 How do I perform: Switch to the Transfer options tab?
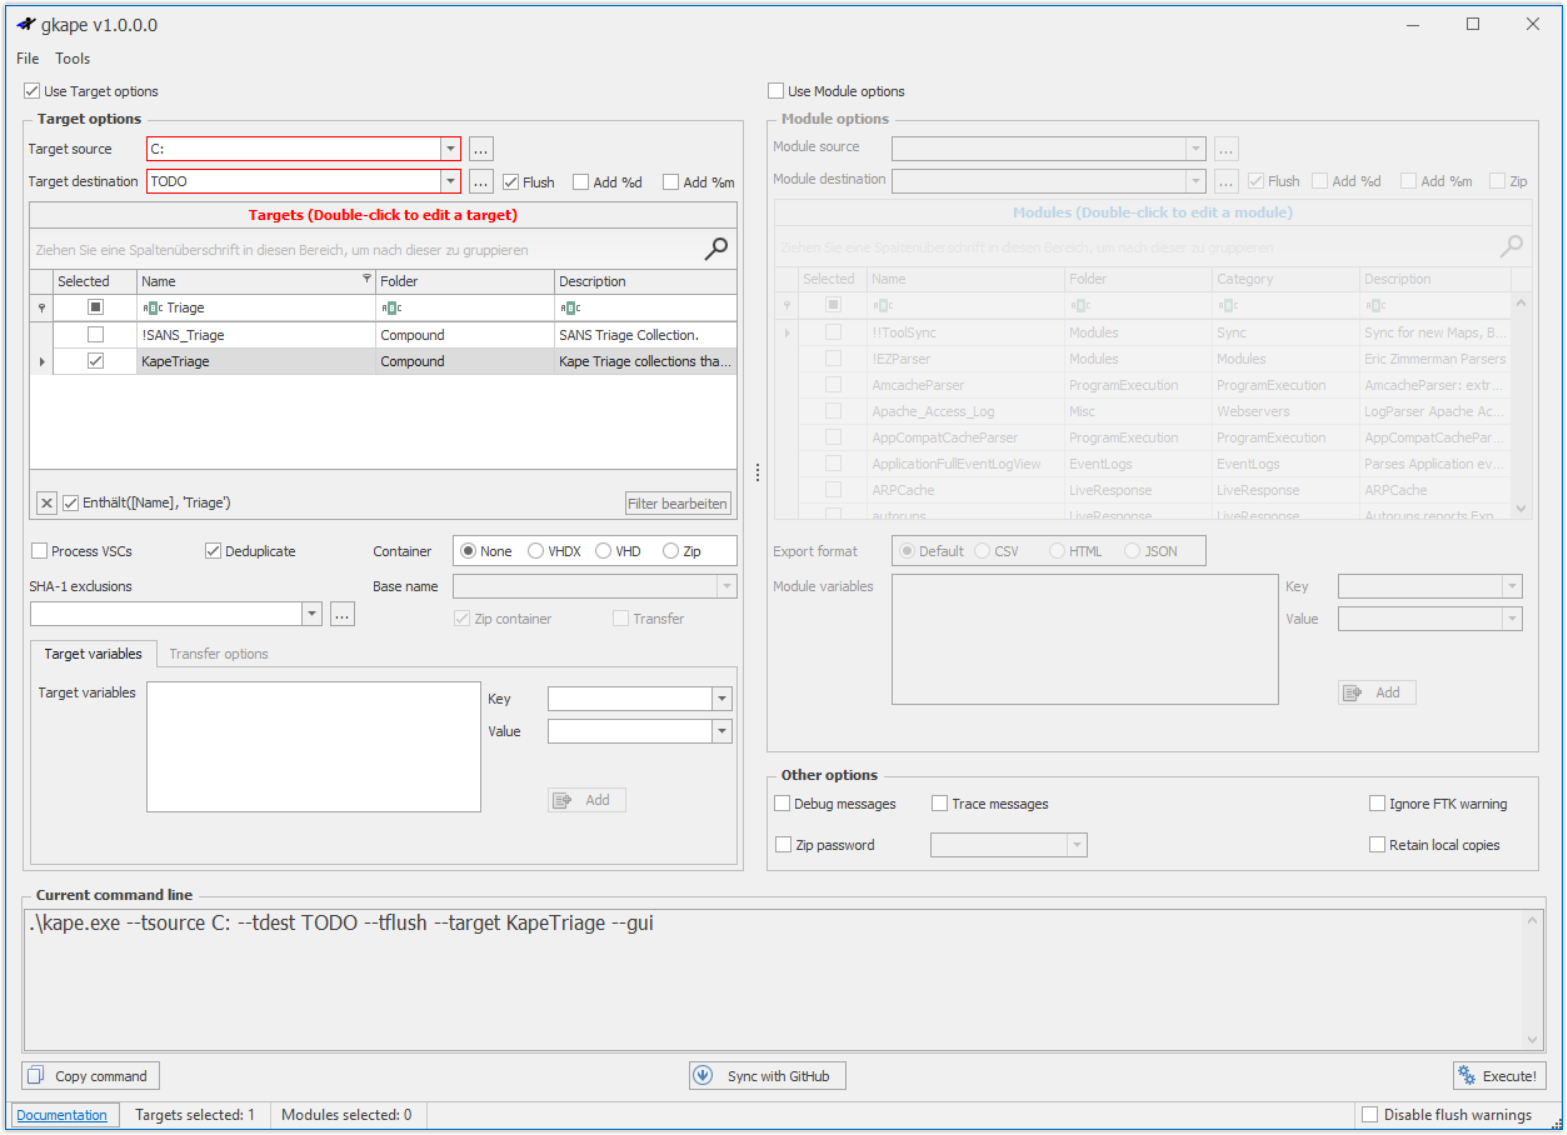pos(218,654)
